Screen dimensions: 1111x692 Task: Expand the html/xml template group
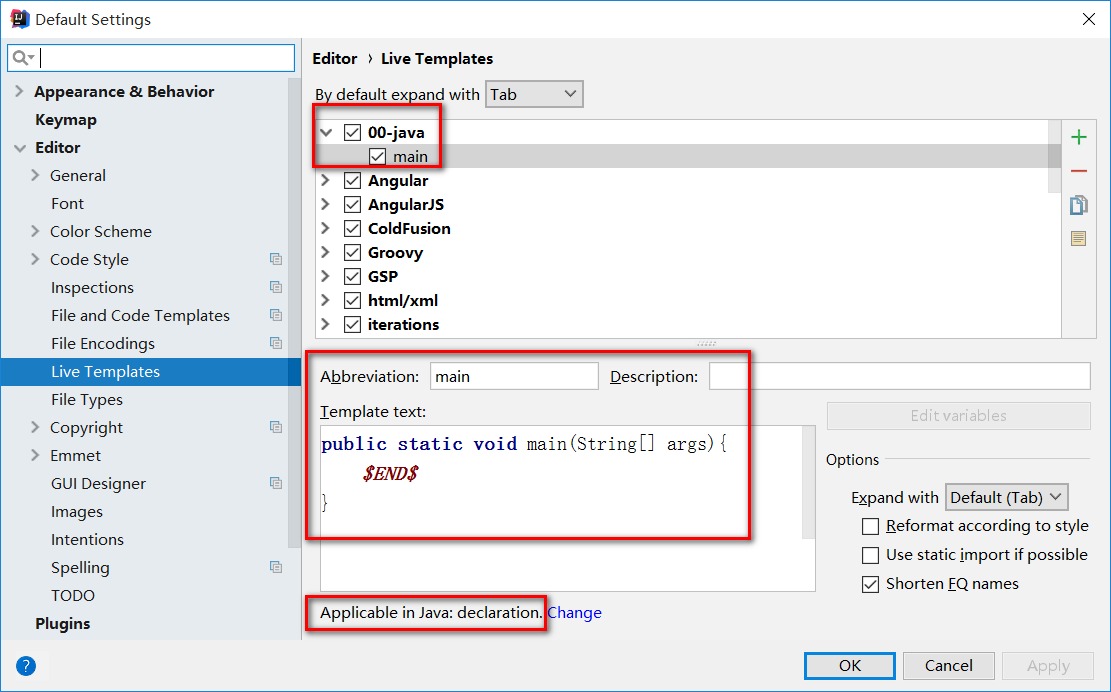pos(325,300)
